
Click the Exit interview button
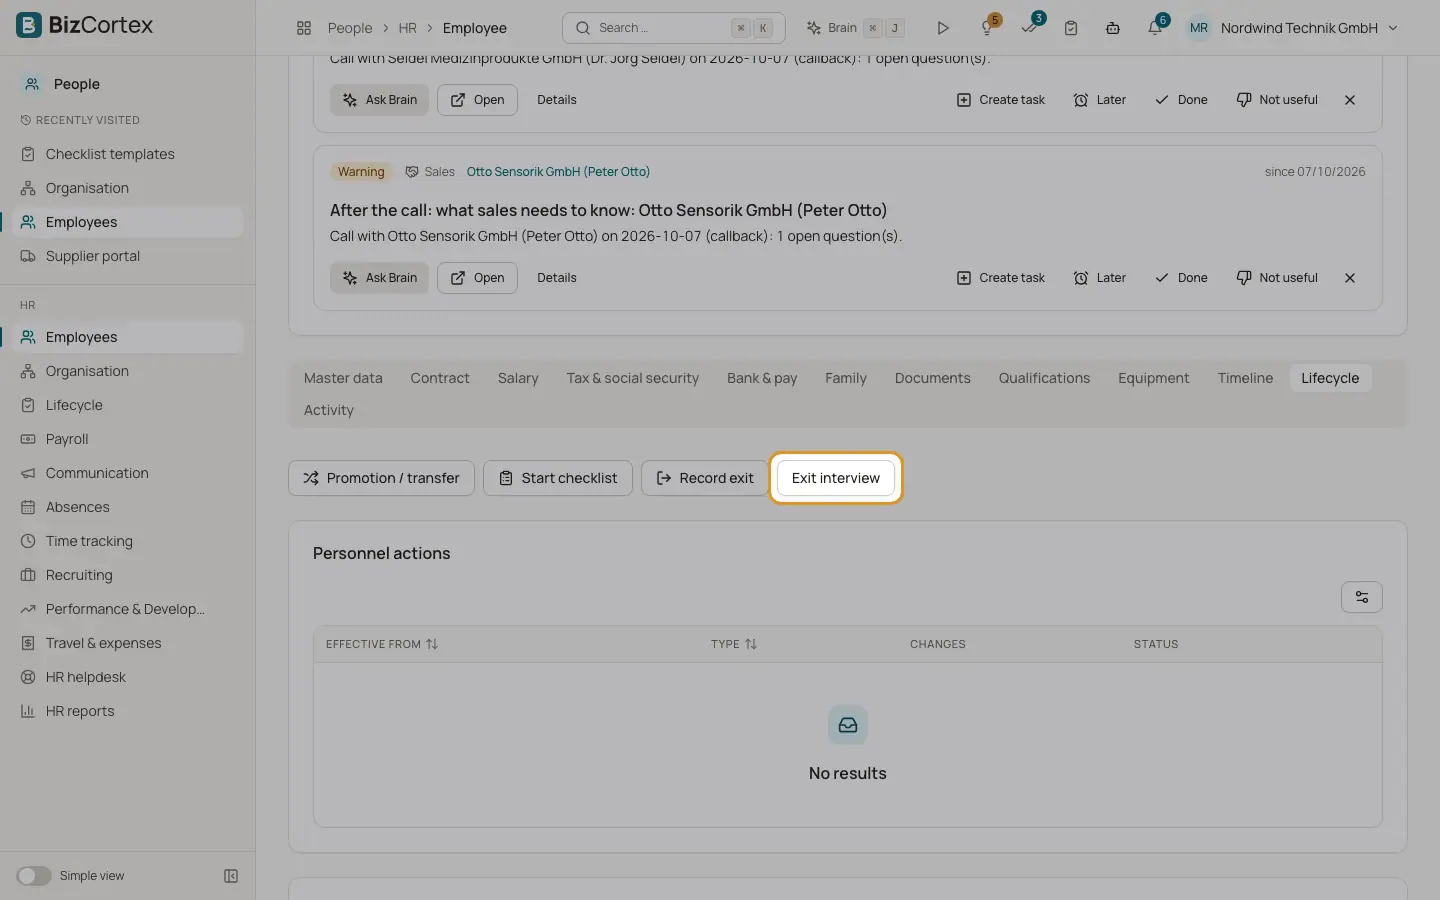click(x=836, y=478)
